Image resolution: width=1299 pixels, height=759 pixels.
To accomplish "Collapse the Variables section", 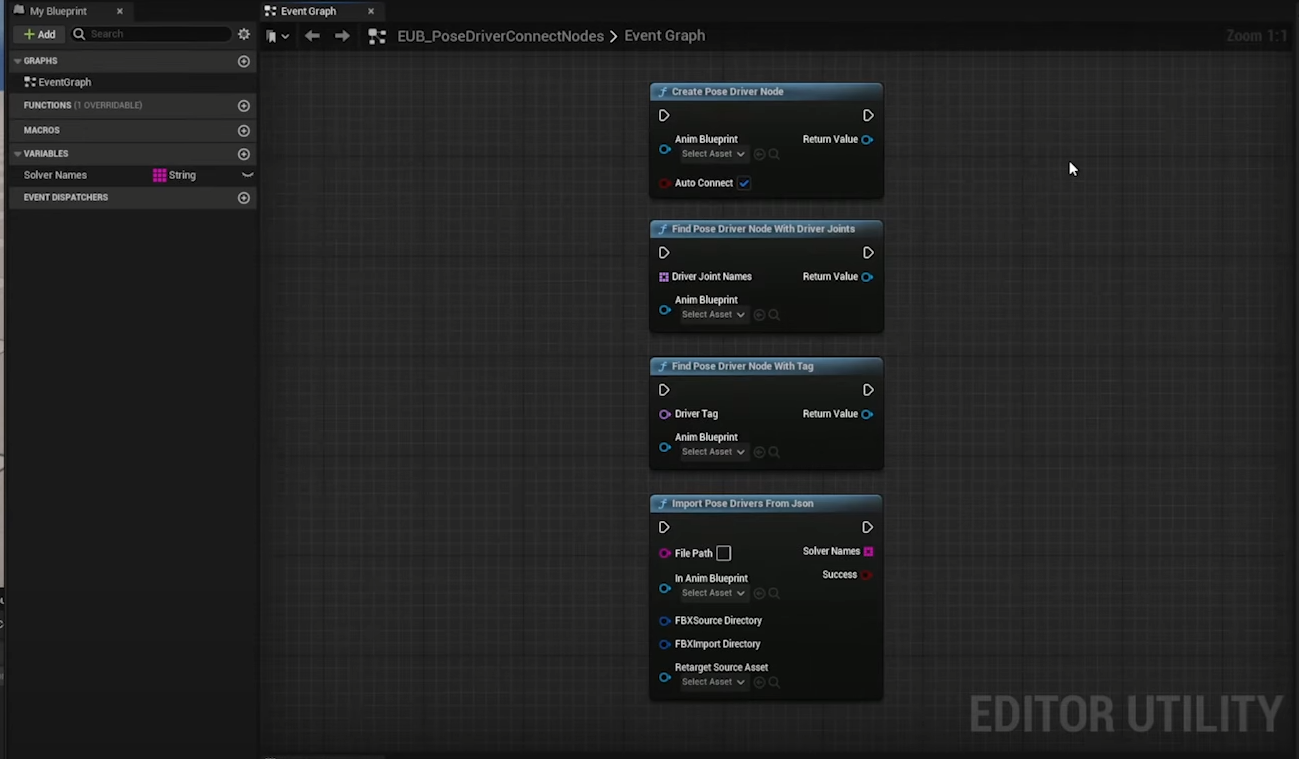I will click(17, 154).
